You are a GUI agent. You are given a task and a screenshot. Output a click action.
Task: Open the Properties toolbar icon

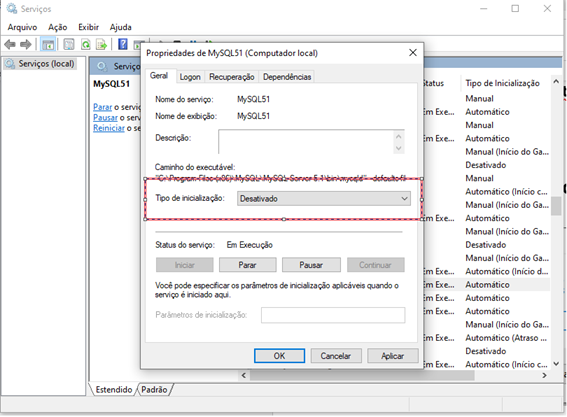click(69, 45)
